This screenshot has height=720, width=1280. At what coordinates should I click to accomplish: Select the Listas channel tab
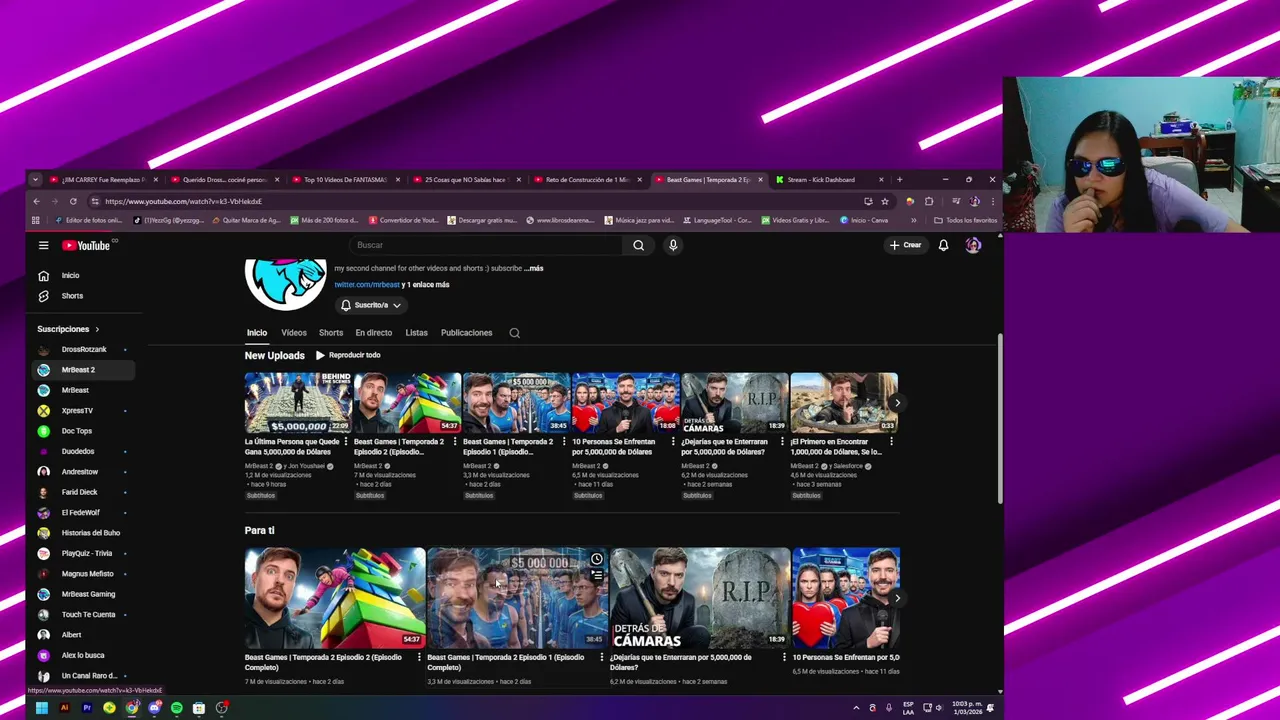point(417,333)
